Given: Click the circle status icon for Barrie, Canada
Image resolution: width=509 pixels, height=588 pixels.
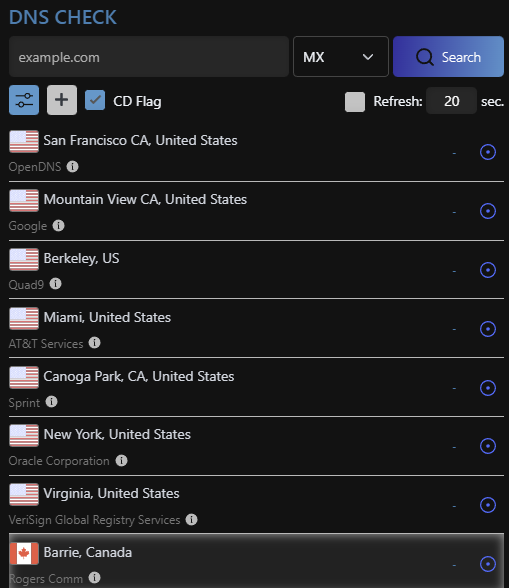Looking at the screenshot, I should (488, 564).
